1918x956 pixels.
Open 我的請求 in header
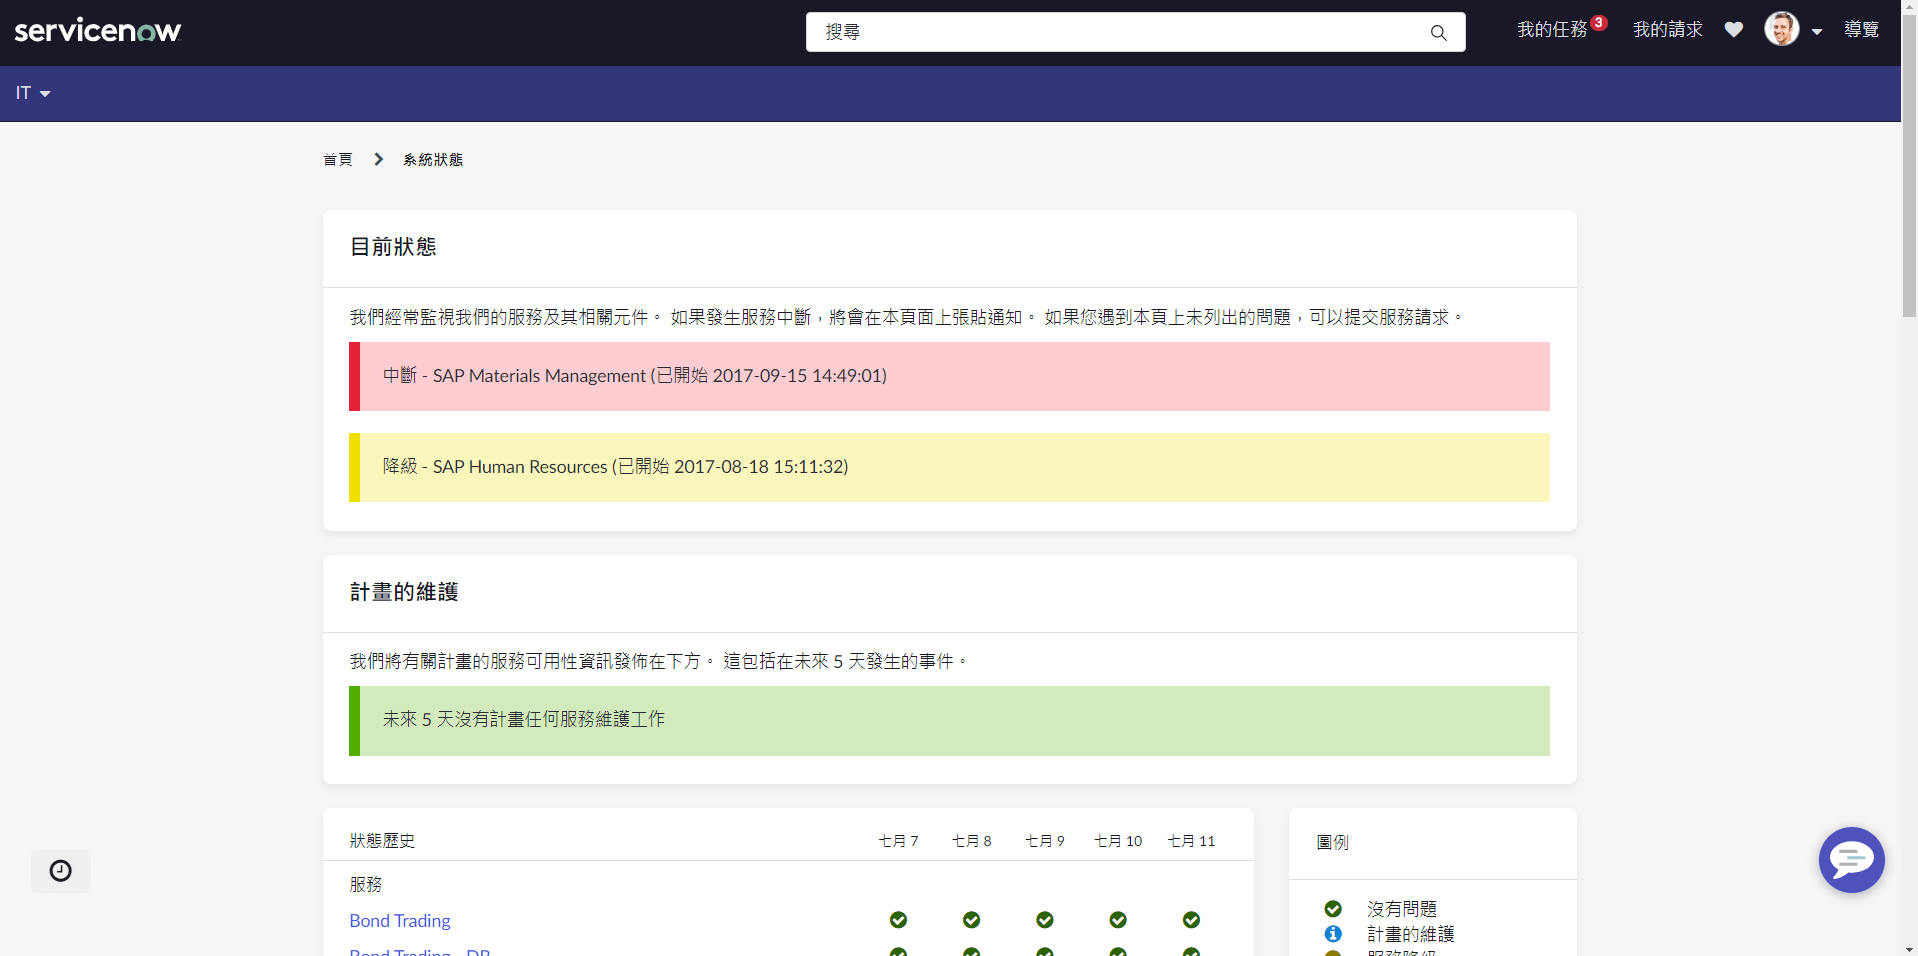pos(1667,30)
